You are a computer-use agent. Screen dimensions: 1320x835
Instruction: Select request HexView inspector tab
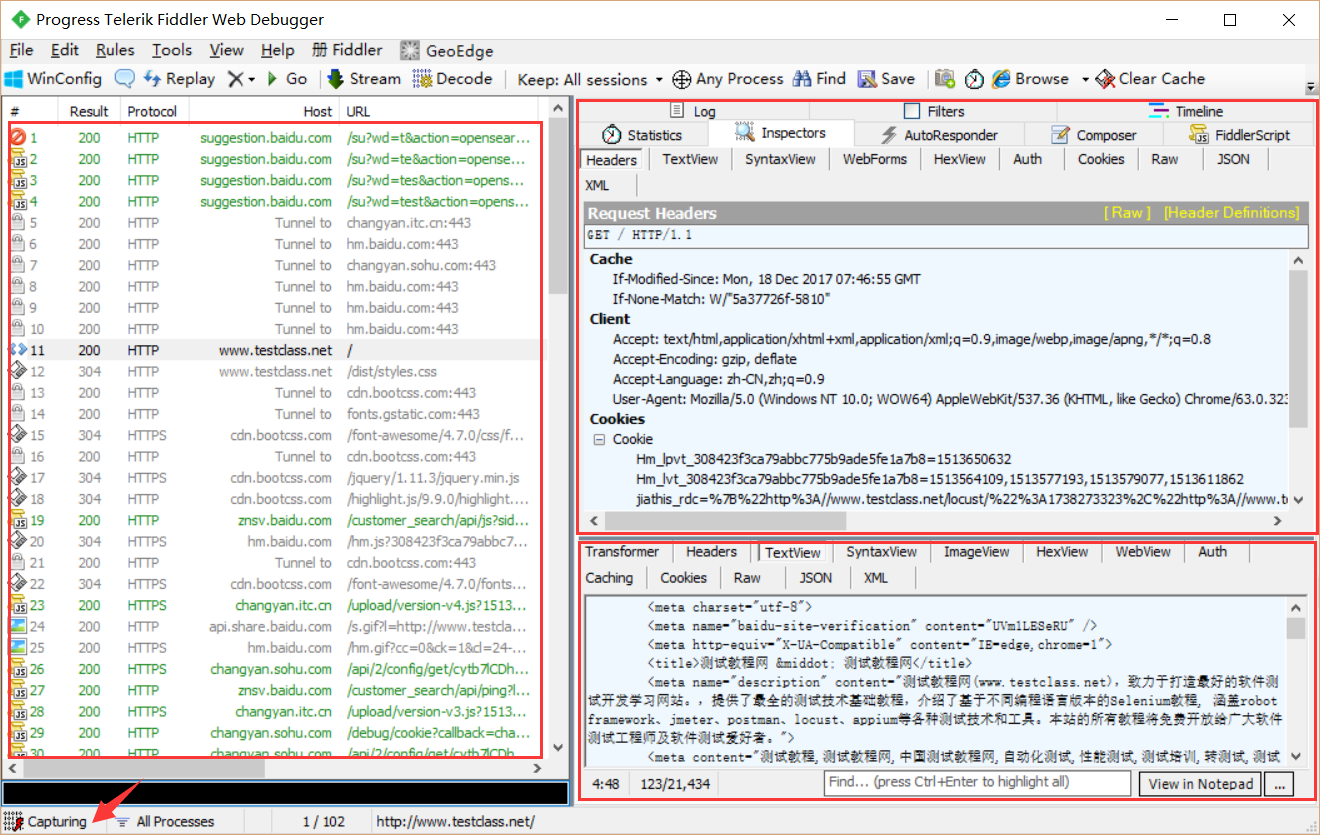tap(959, 159)
